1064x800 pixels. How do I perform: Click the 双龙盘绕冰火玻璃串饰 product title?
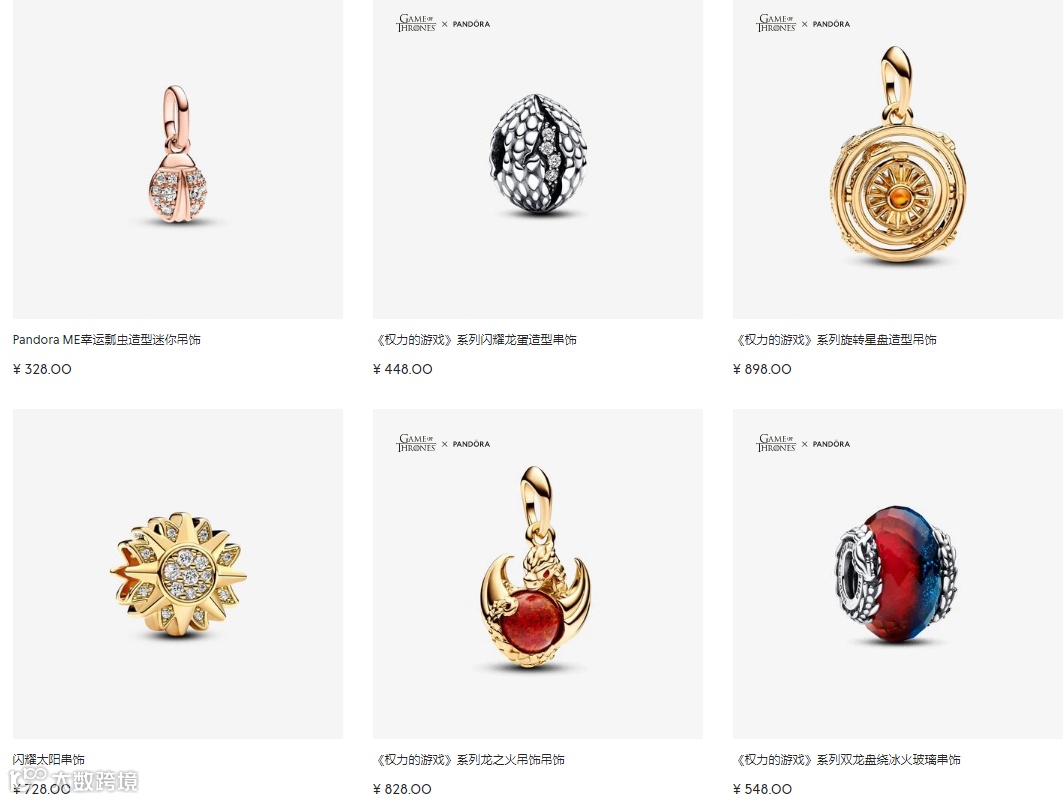[848, 759]
